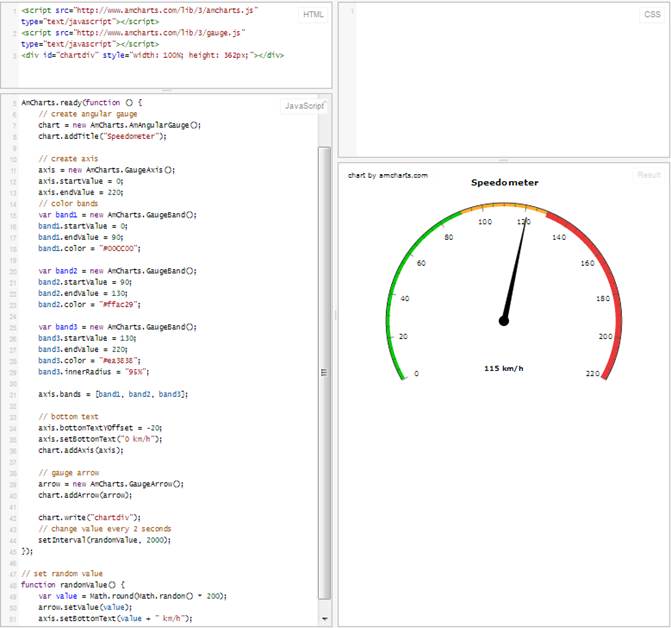Click the CSS panel label
Screen dimensions: 671x628
tap(649, 14)
